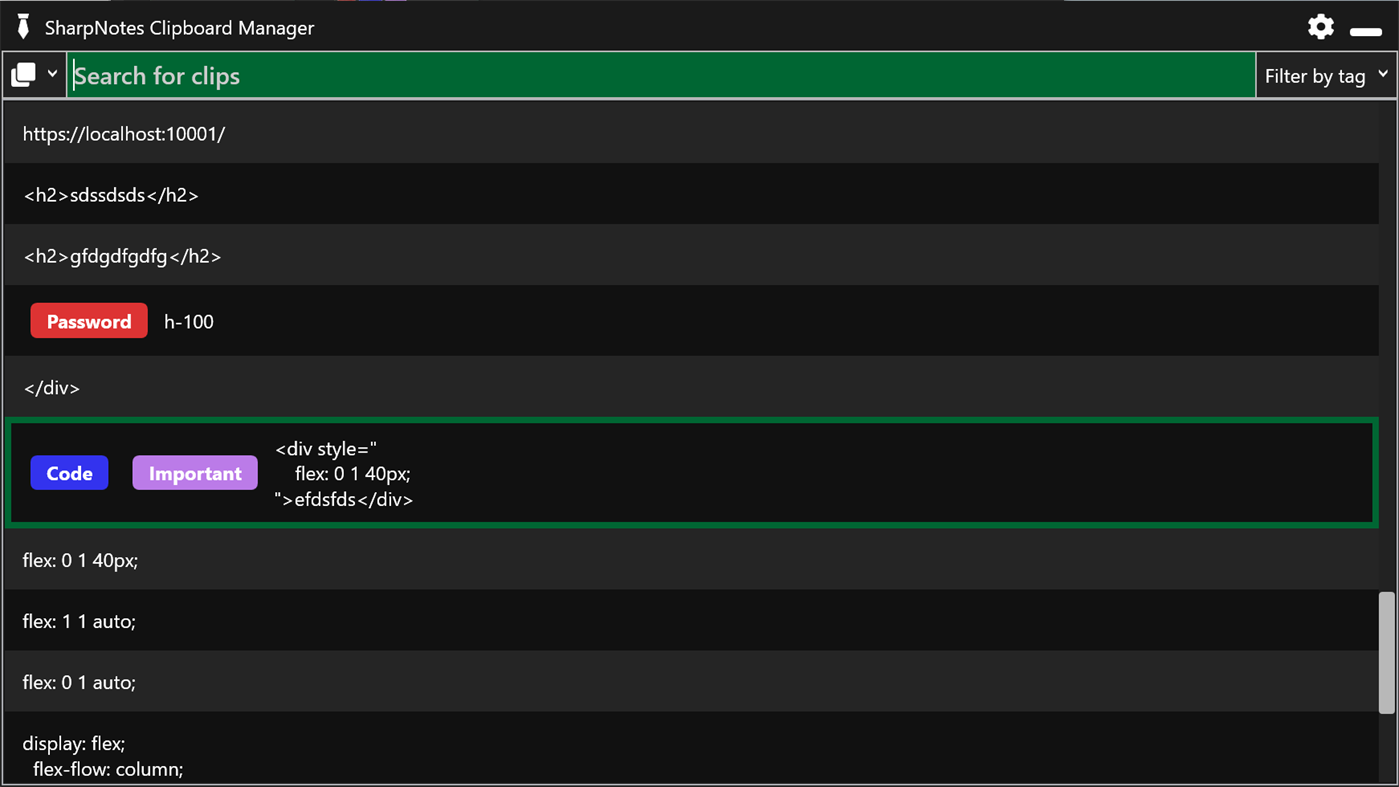The height and width of the screenshot is (787, 1399).
Task: Click the SharpNotes tie icon in the titlebar
Action: tap(22, 26)
